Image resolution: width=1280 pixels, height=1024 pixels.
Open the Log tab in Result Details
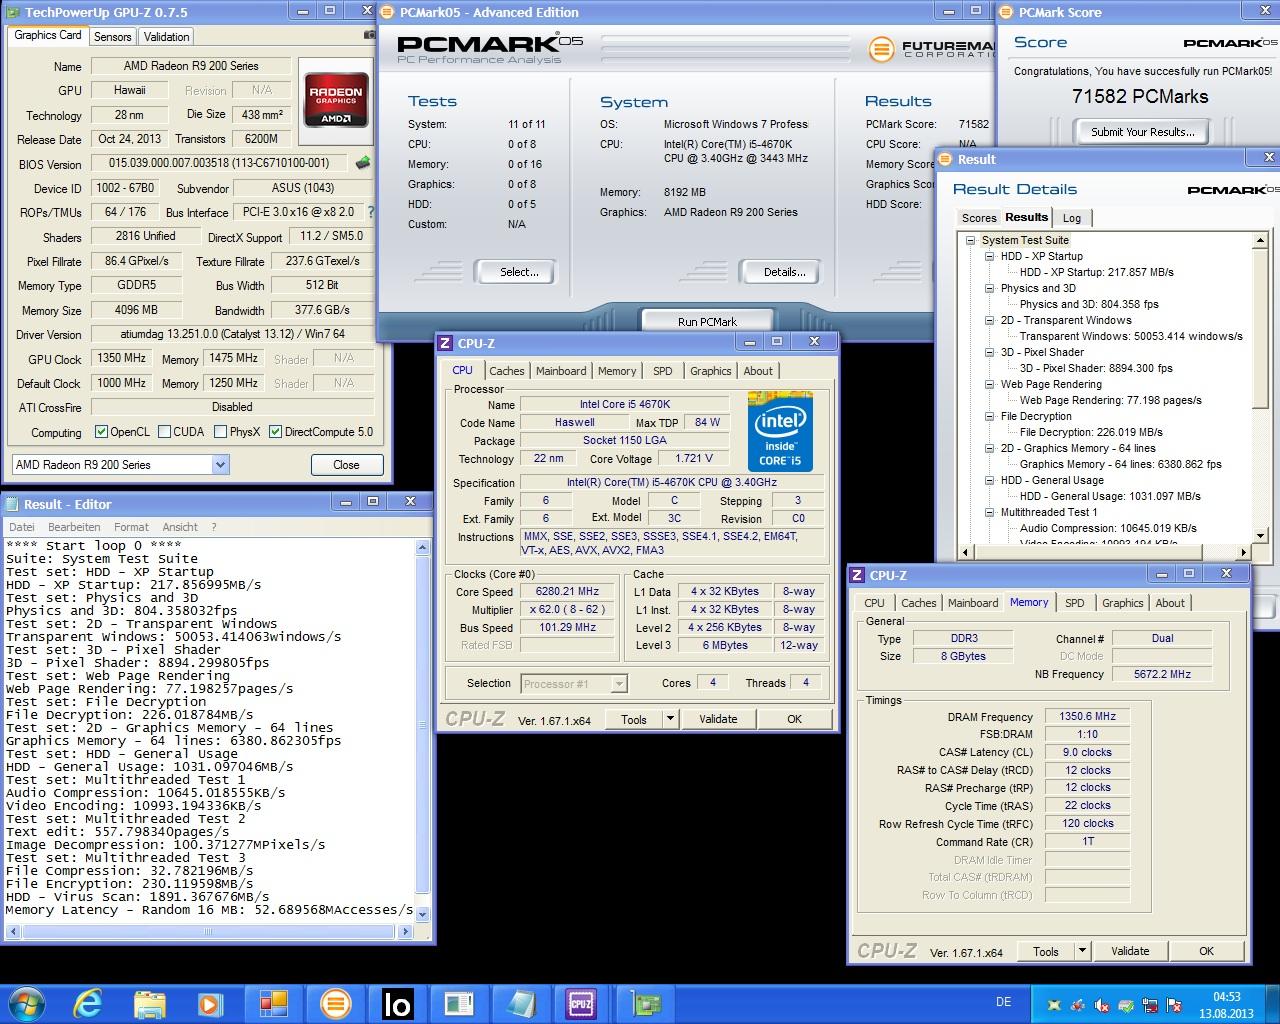pyautogui.click(x=1072, y=218)
